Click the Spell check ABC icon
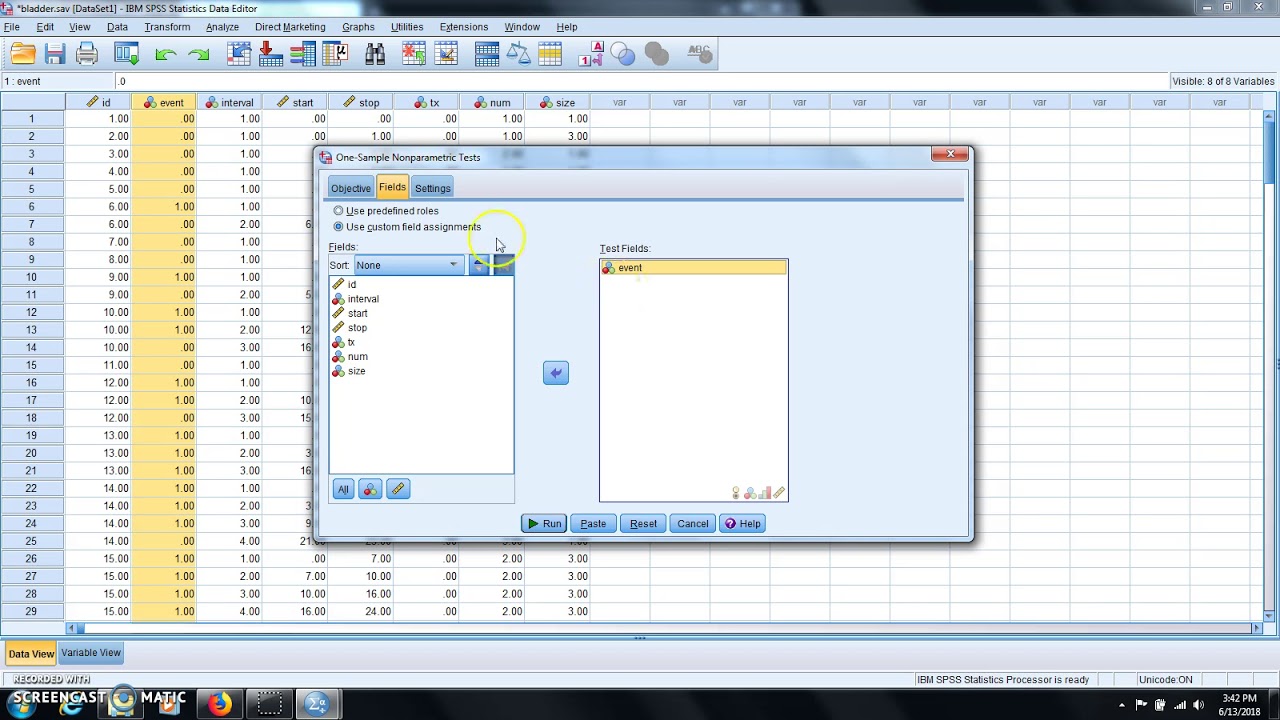 pos(700,54)
